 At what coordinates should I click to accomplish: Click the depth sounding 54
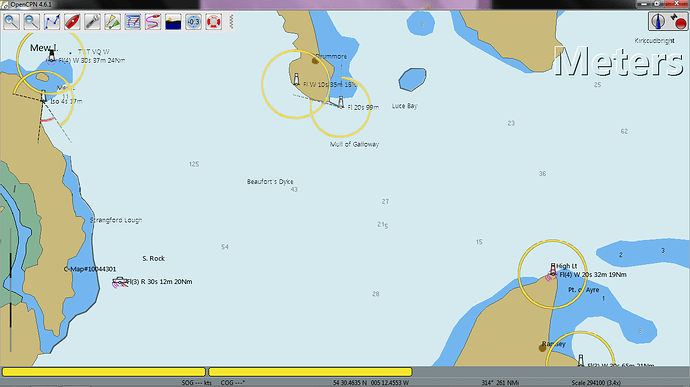(x=225, y=247)
